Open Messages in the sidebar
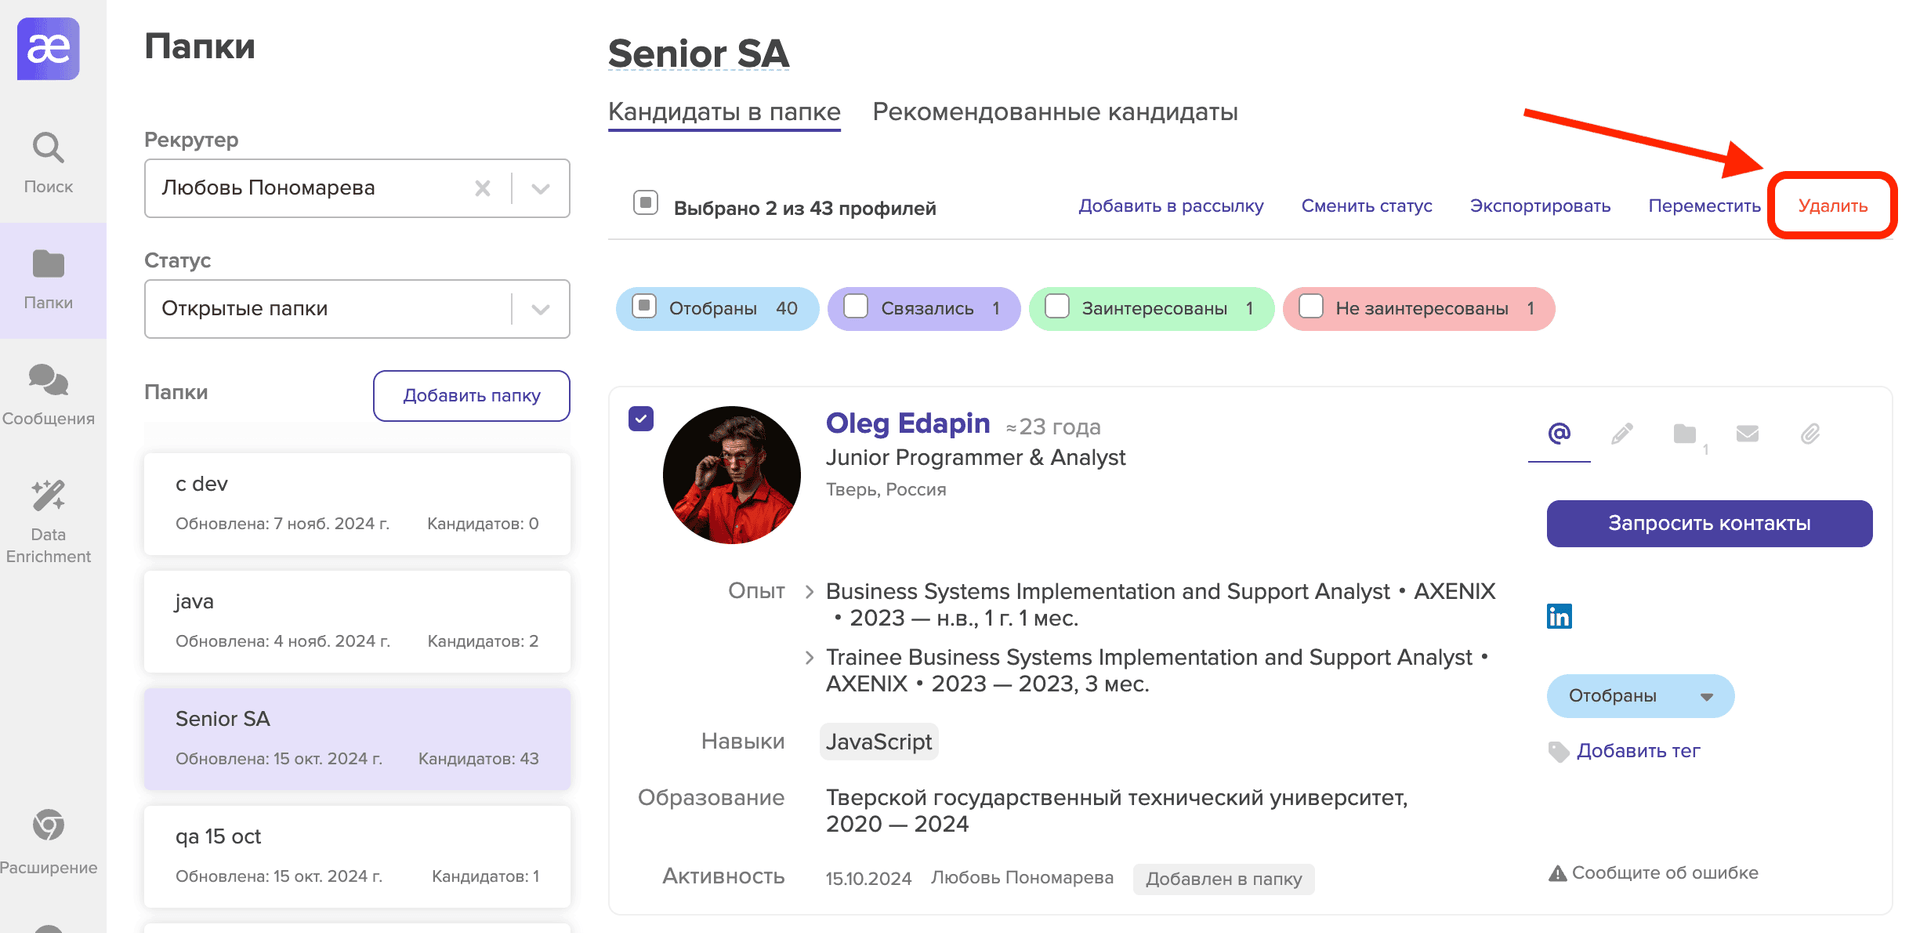 48,394
